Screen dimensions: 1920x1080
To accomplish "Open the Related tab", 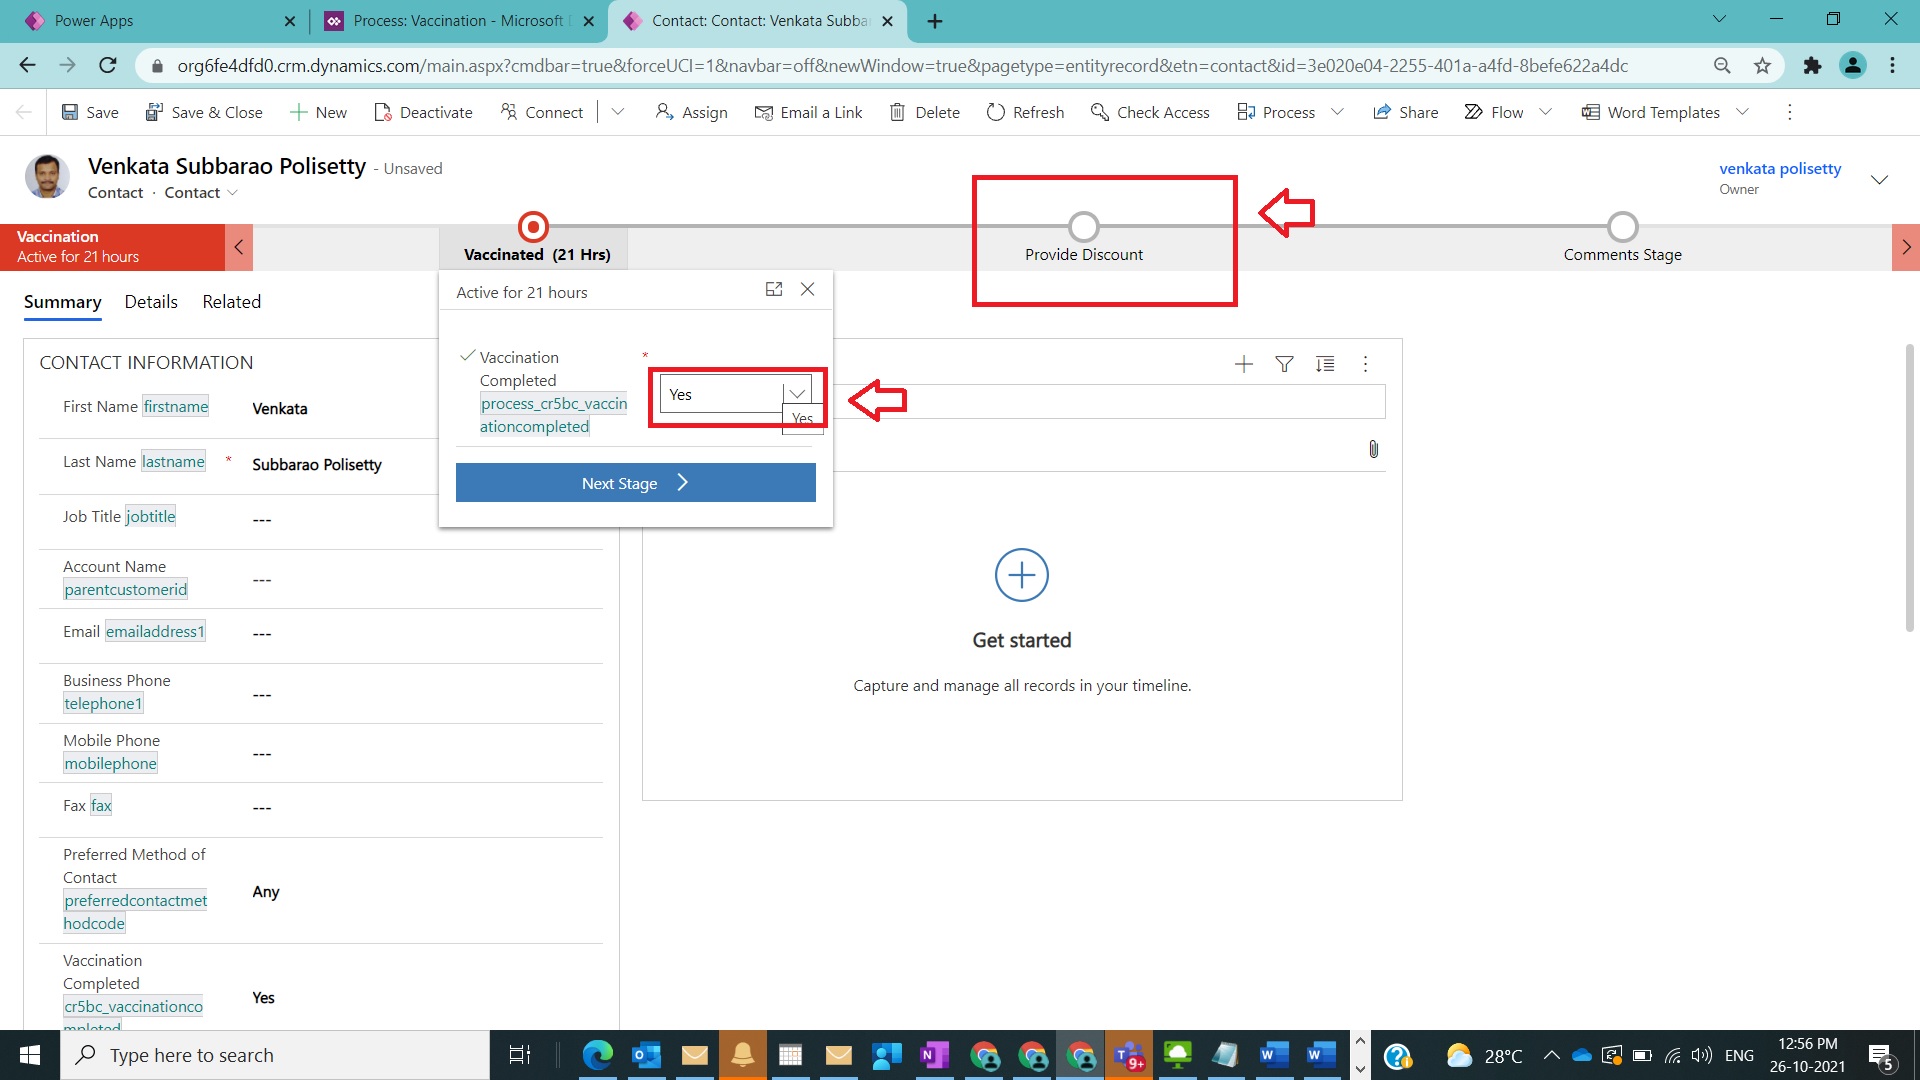I will pos(231,301).
